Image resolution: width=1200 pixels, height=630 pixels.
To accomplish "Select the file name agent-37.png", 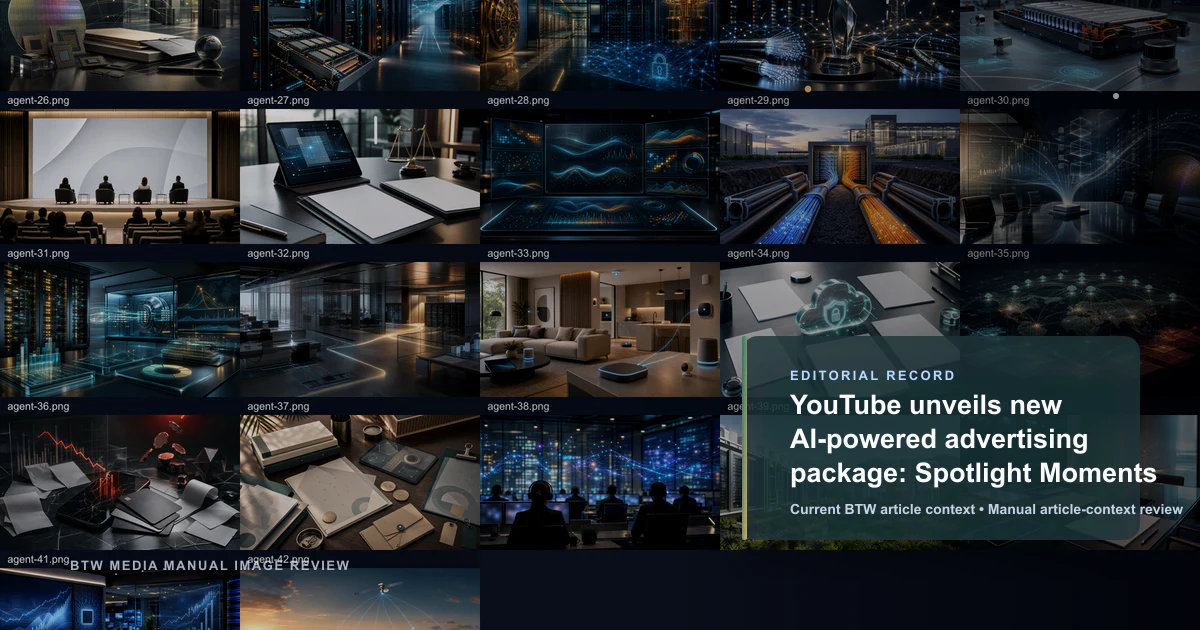I will [278, 406].
